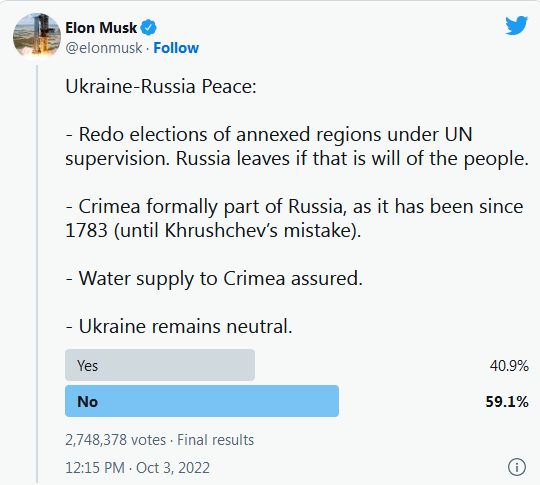Image resolution: width=540 pixels, height=485 pixels.
Task: Click the Final results label
Action: [215, 440]
